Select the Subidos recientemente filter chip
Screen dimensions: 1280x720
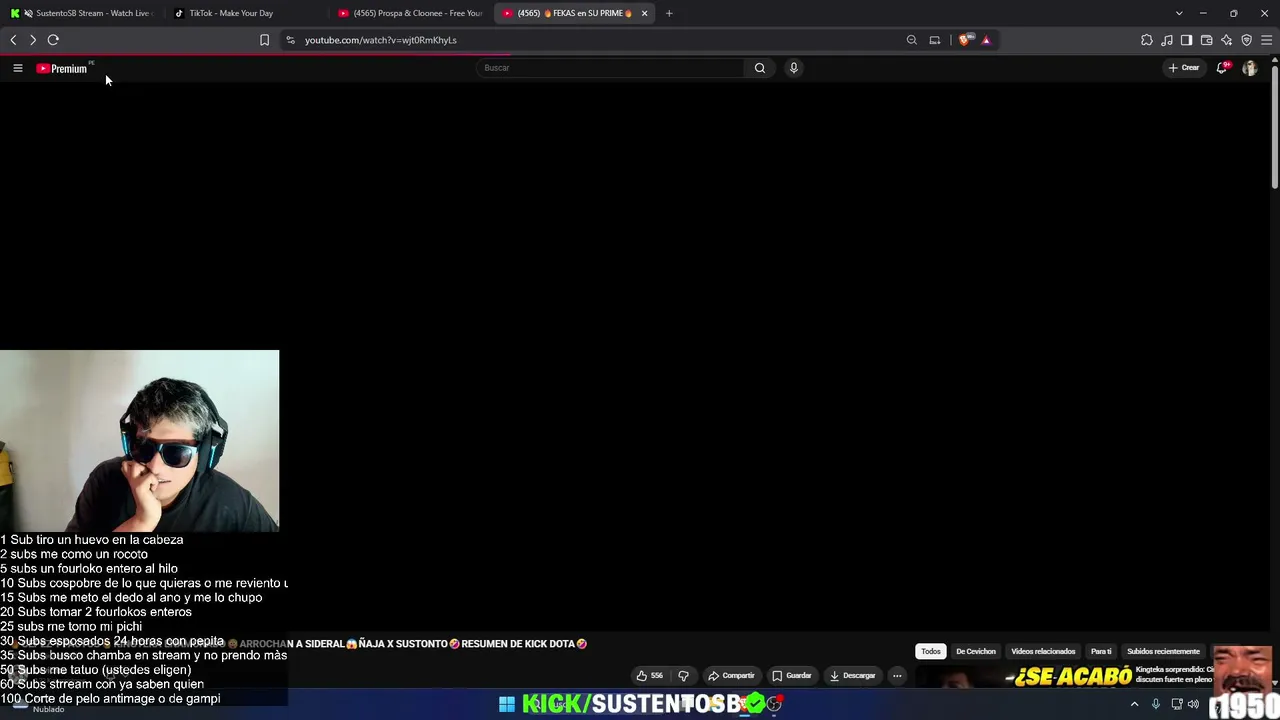pyautogui.click(x=1163, y=652)
